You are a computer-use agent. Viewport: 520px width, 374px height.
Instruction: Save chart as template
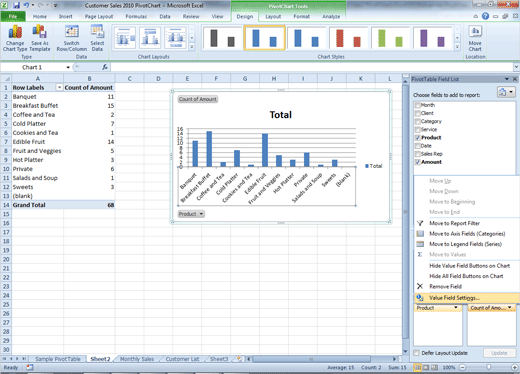(x=40, y=38)
